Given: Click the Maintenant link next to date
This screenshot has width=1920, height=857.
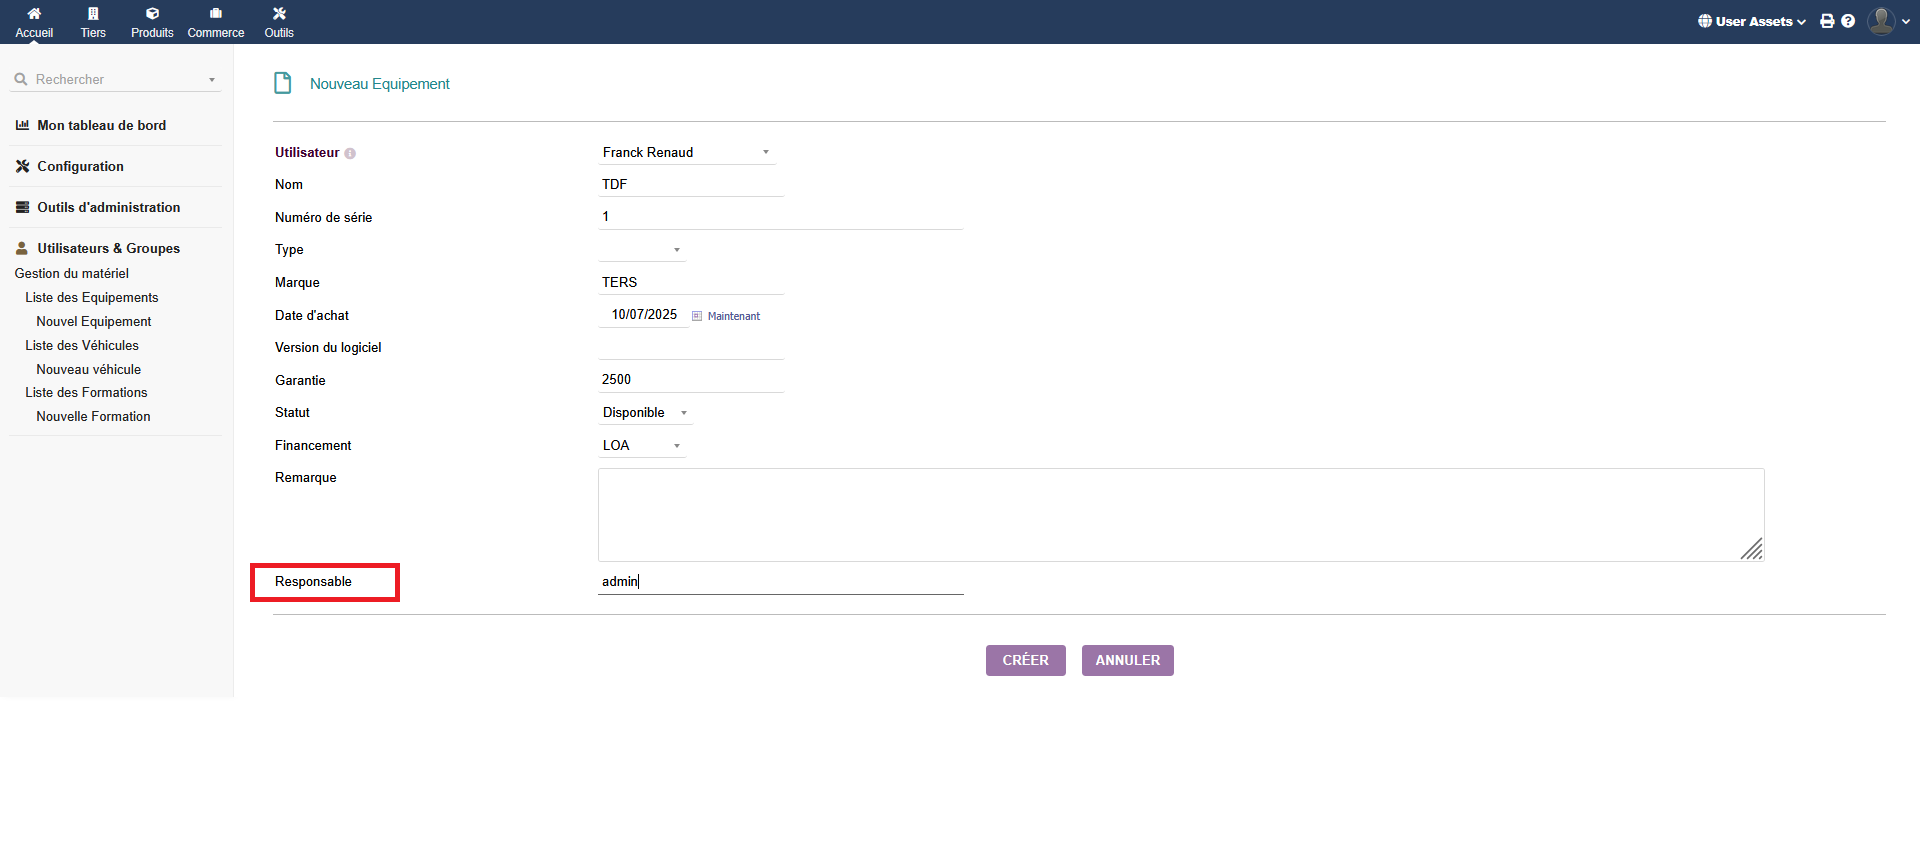Looking at the screenshot, I should [x=734, y=317].
